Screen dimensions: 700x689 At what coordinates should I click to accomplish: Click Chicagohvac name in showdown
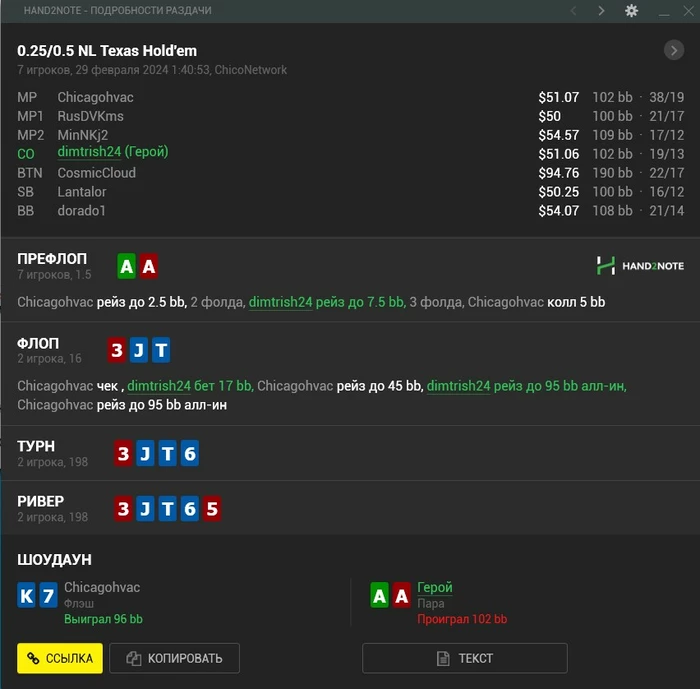click(102, 587)
